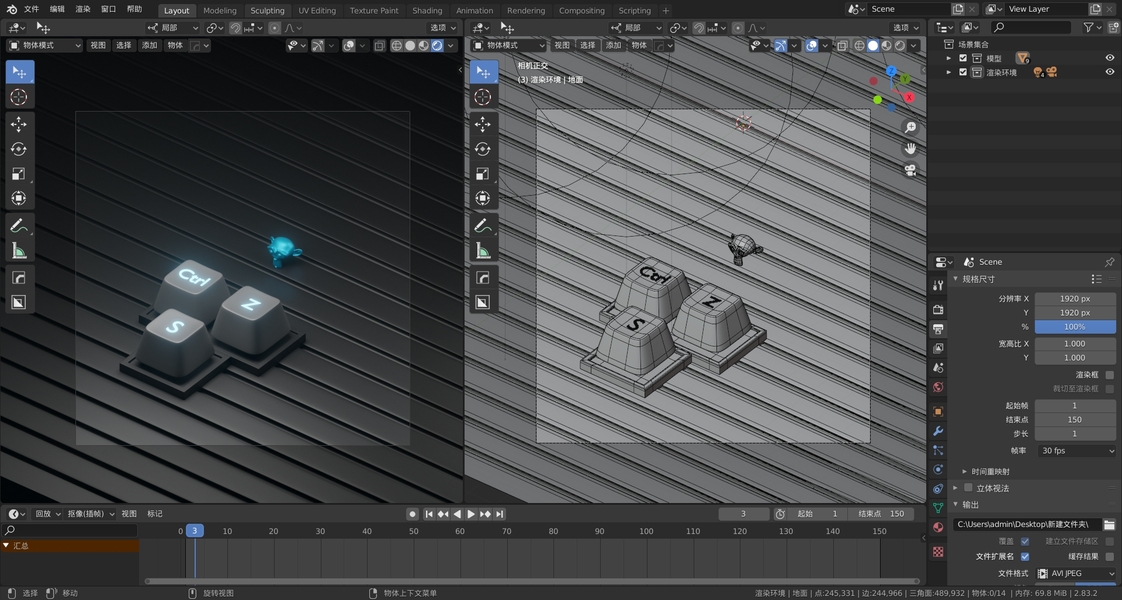The height and width of the screenshot is (600, 1122).
Task: Switch right viewport to wireframe shading
Action: click(x=859, y=45)
